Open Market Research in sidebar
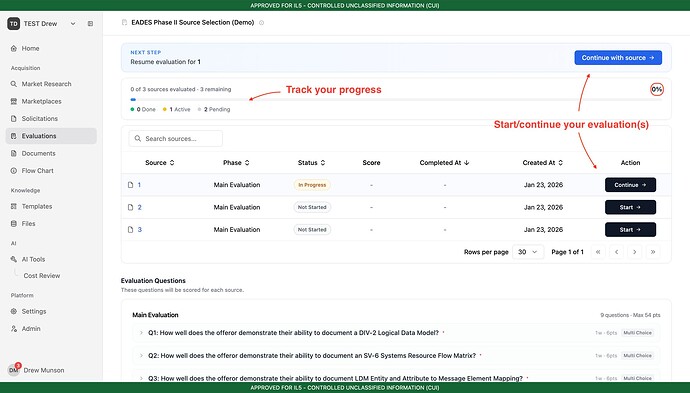 51,84
